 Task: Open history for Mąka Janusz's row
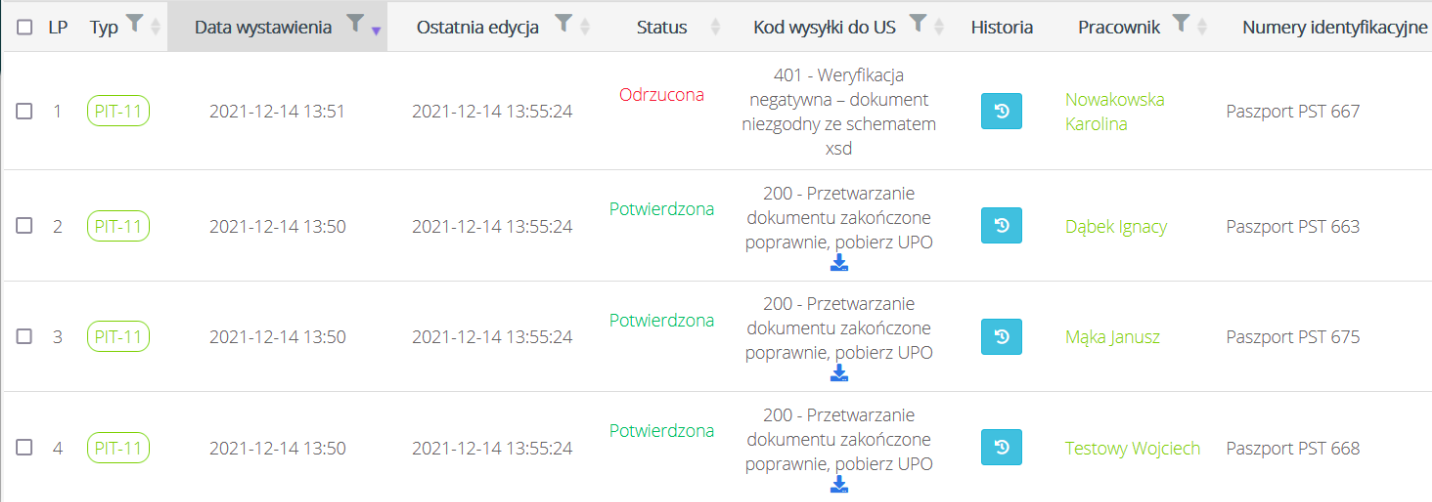click(1001, 337)
